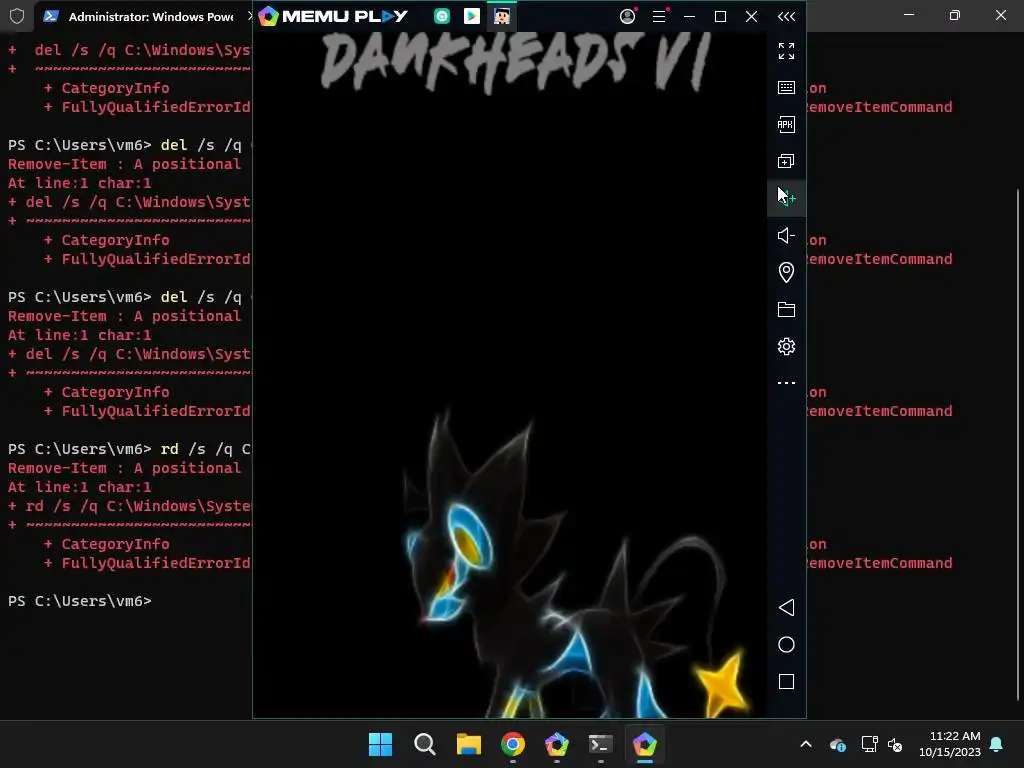
Task: Close the MEmu Play window
Action: coord(752,16)
